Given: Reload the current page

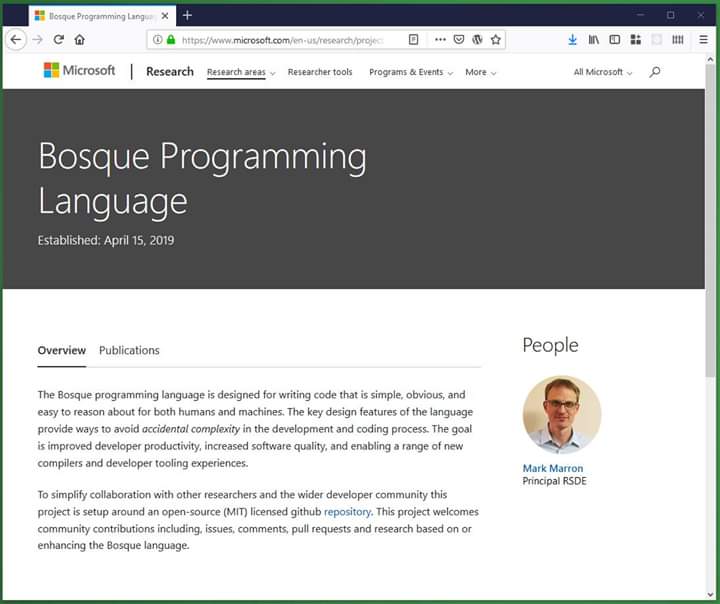Looking at the screenshot, I should 58,40.
